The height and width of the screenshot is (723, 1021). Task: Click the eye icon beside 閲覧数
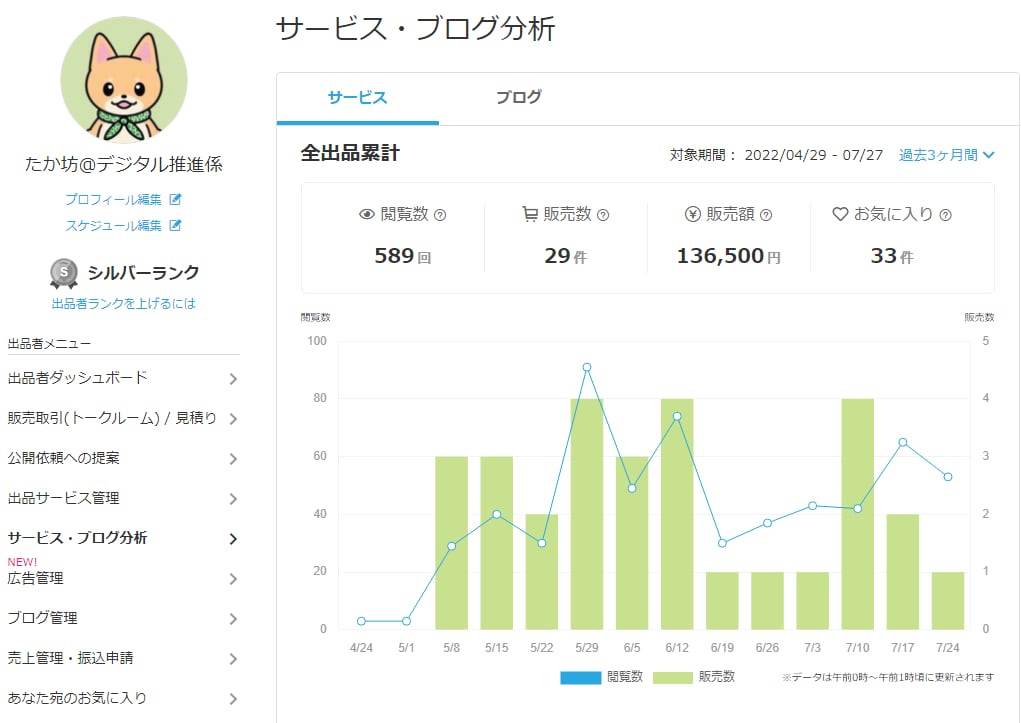(367, 214)
